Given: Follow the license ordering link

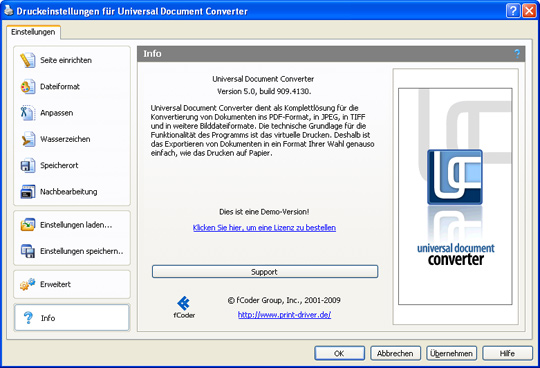Looking at the screenshot, I should click(264, 228).
